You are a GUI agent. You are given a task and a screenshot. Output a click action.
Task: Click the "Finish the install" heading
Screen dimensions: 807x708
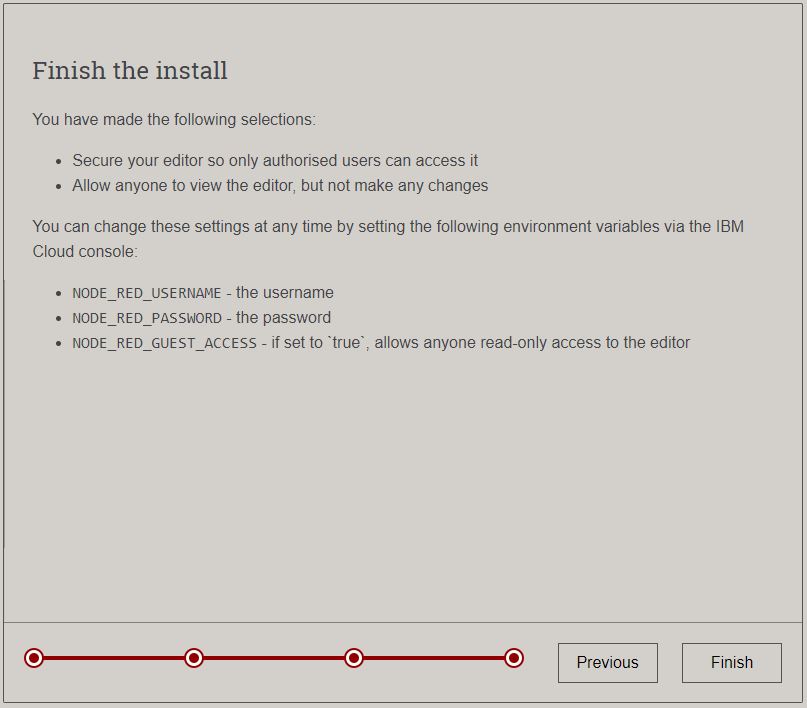click(130, 71)
